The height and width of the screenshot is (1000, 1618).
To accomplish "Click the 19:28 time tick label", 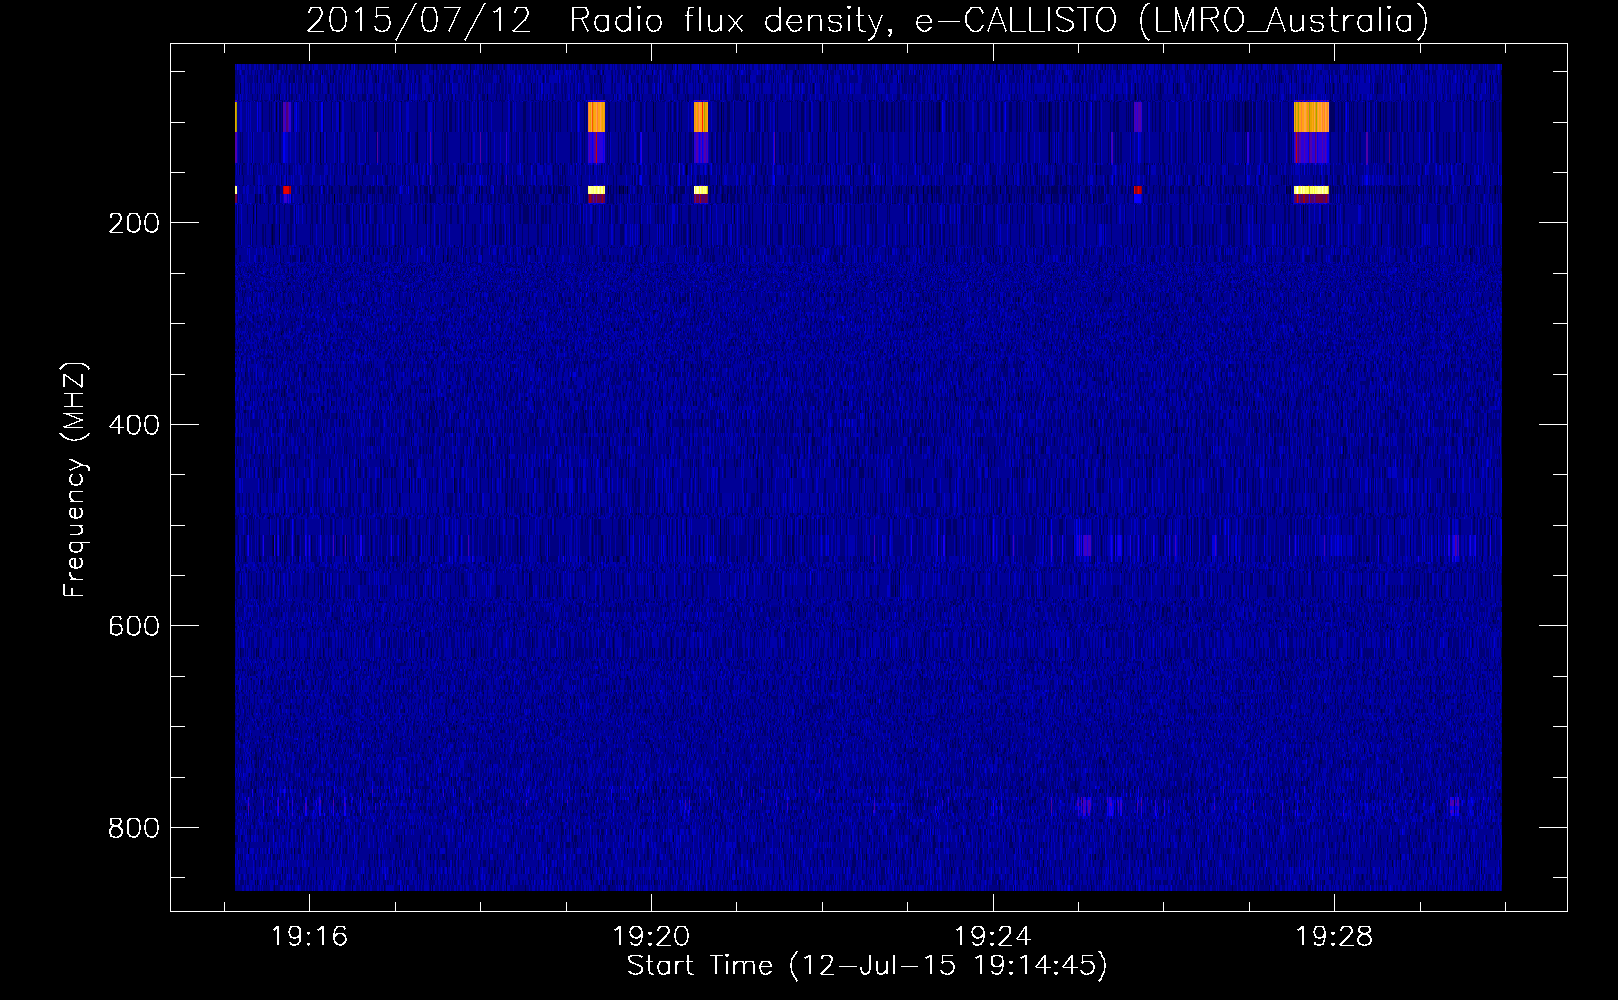I will pyautogui.click(x=1334, y=936).
